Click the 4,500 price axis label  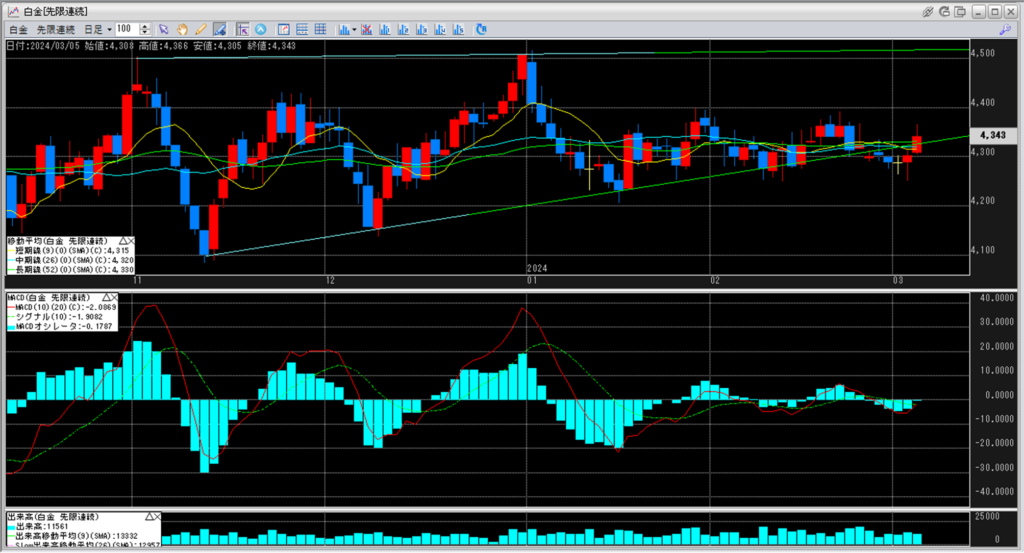coord(982,54)
